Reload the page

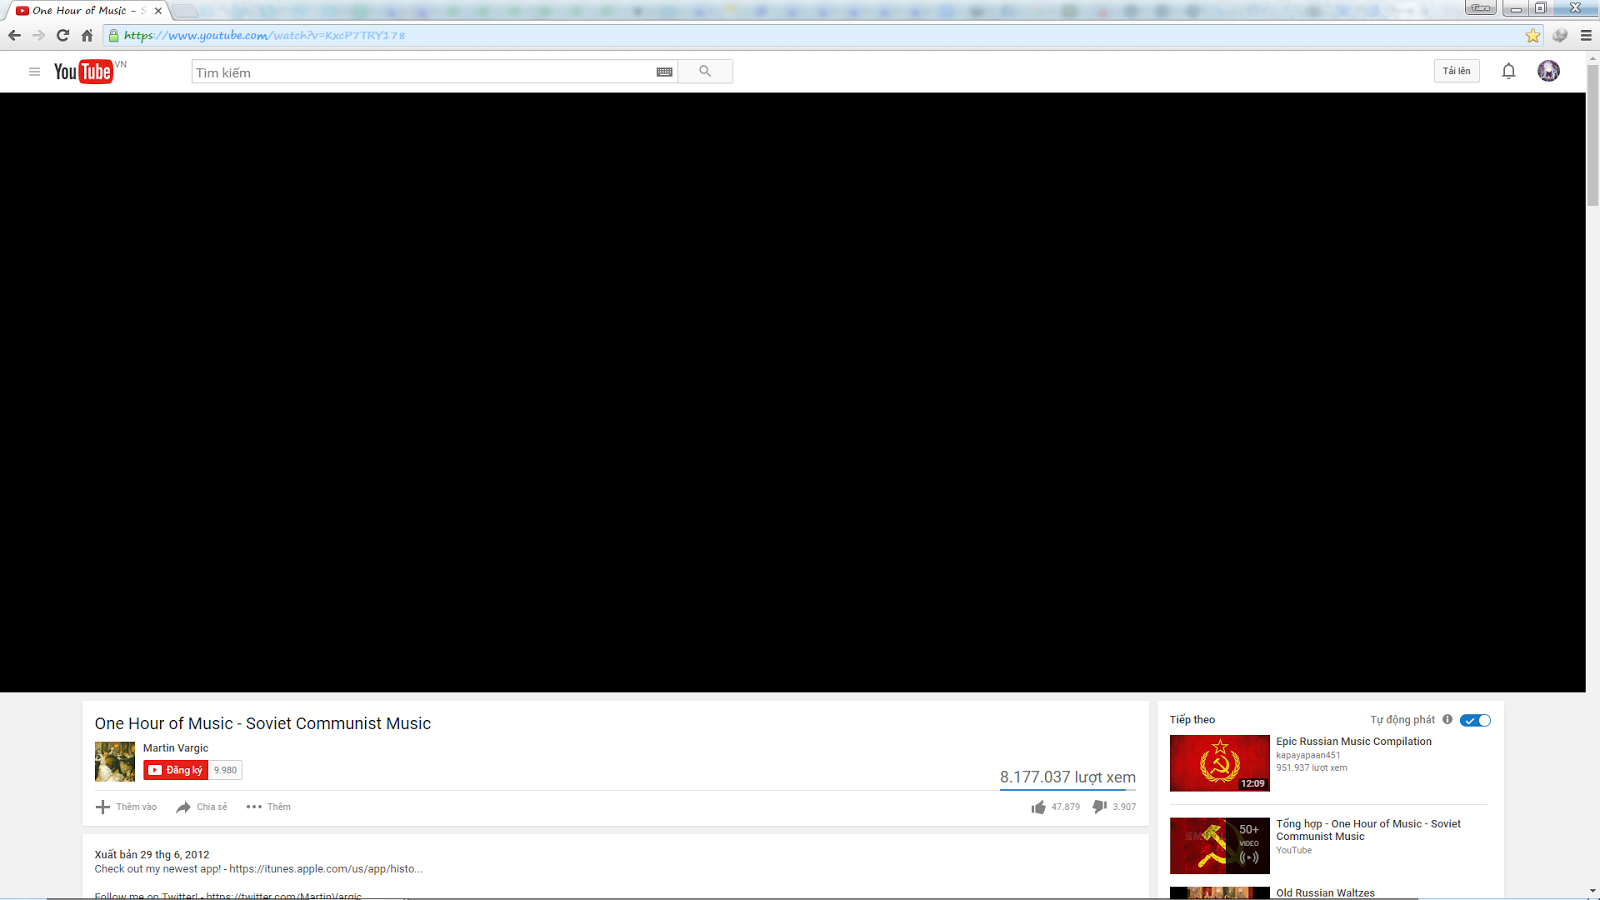(x=62, y=35)
